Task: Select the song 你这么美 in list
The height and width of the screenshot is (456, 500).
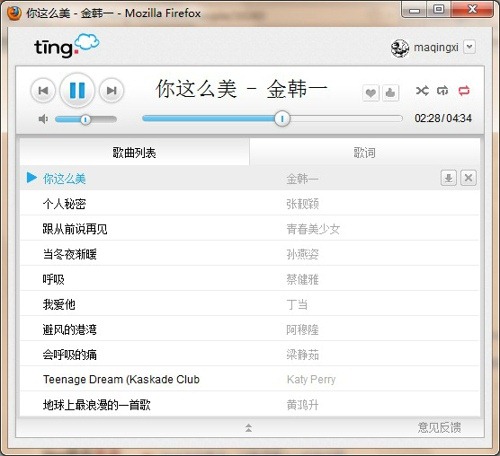Action: (x=64, y=179)
